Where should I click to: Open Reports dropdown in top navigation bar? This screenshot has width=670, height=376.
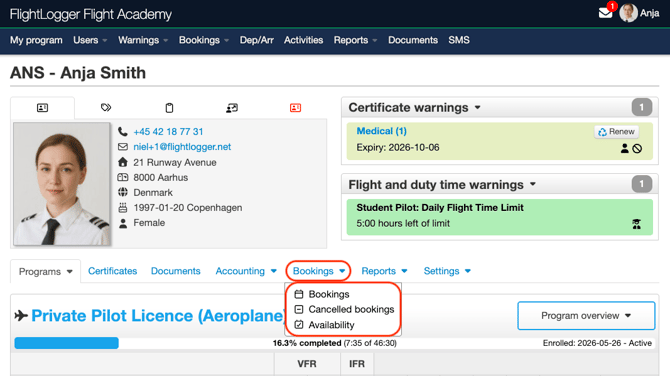355,40
